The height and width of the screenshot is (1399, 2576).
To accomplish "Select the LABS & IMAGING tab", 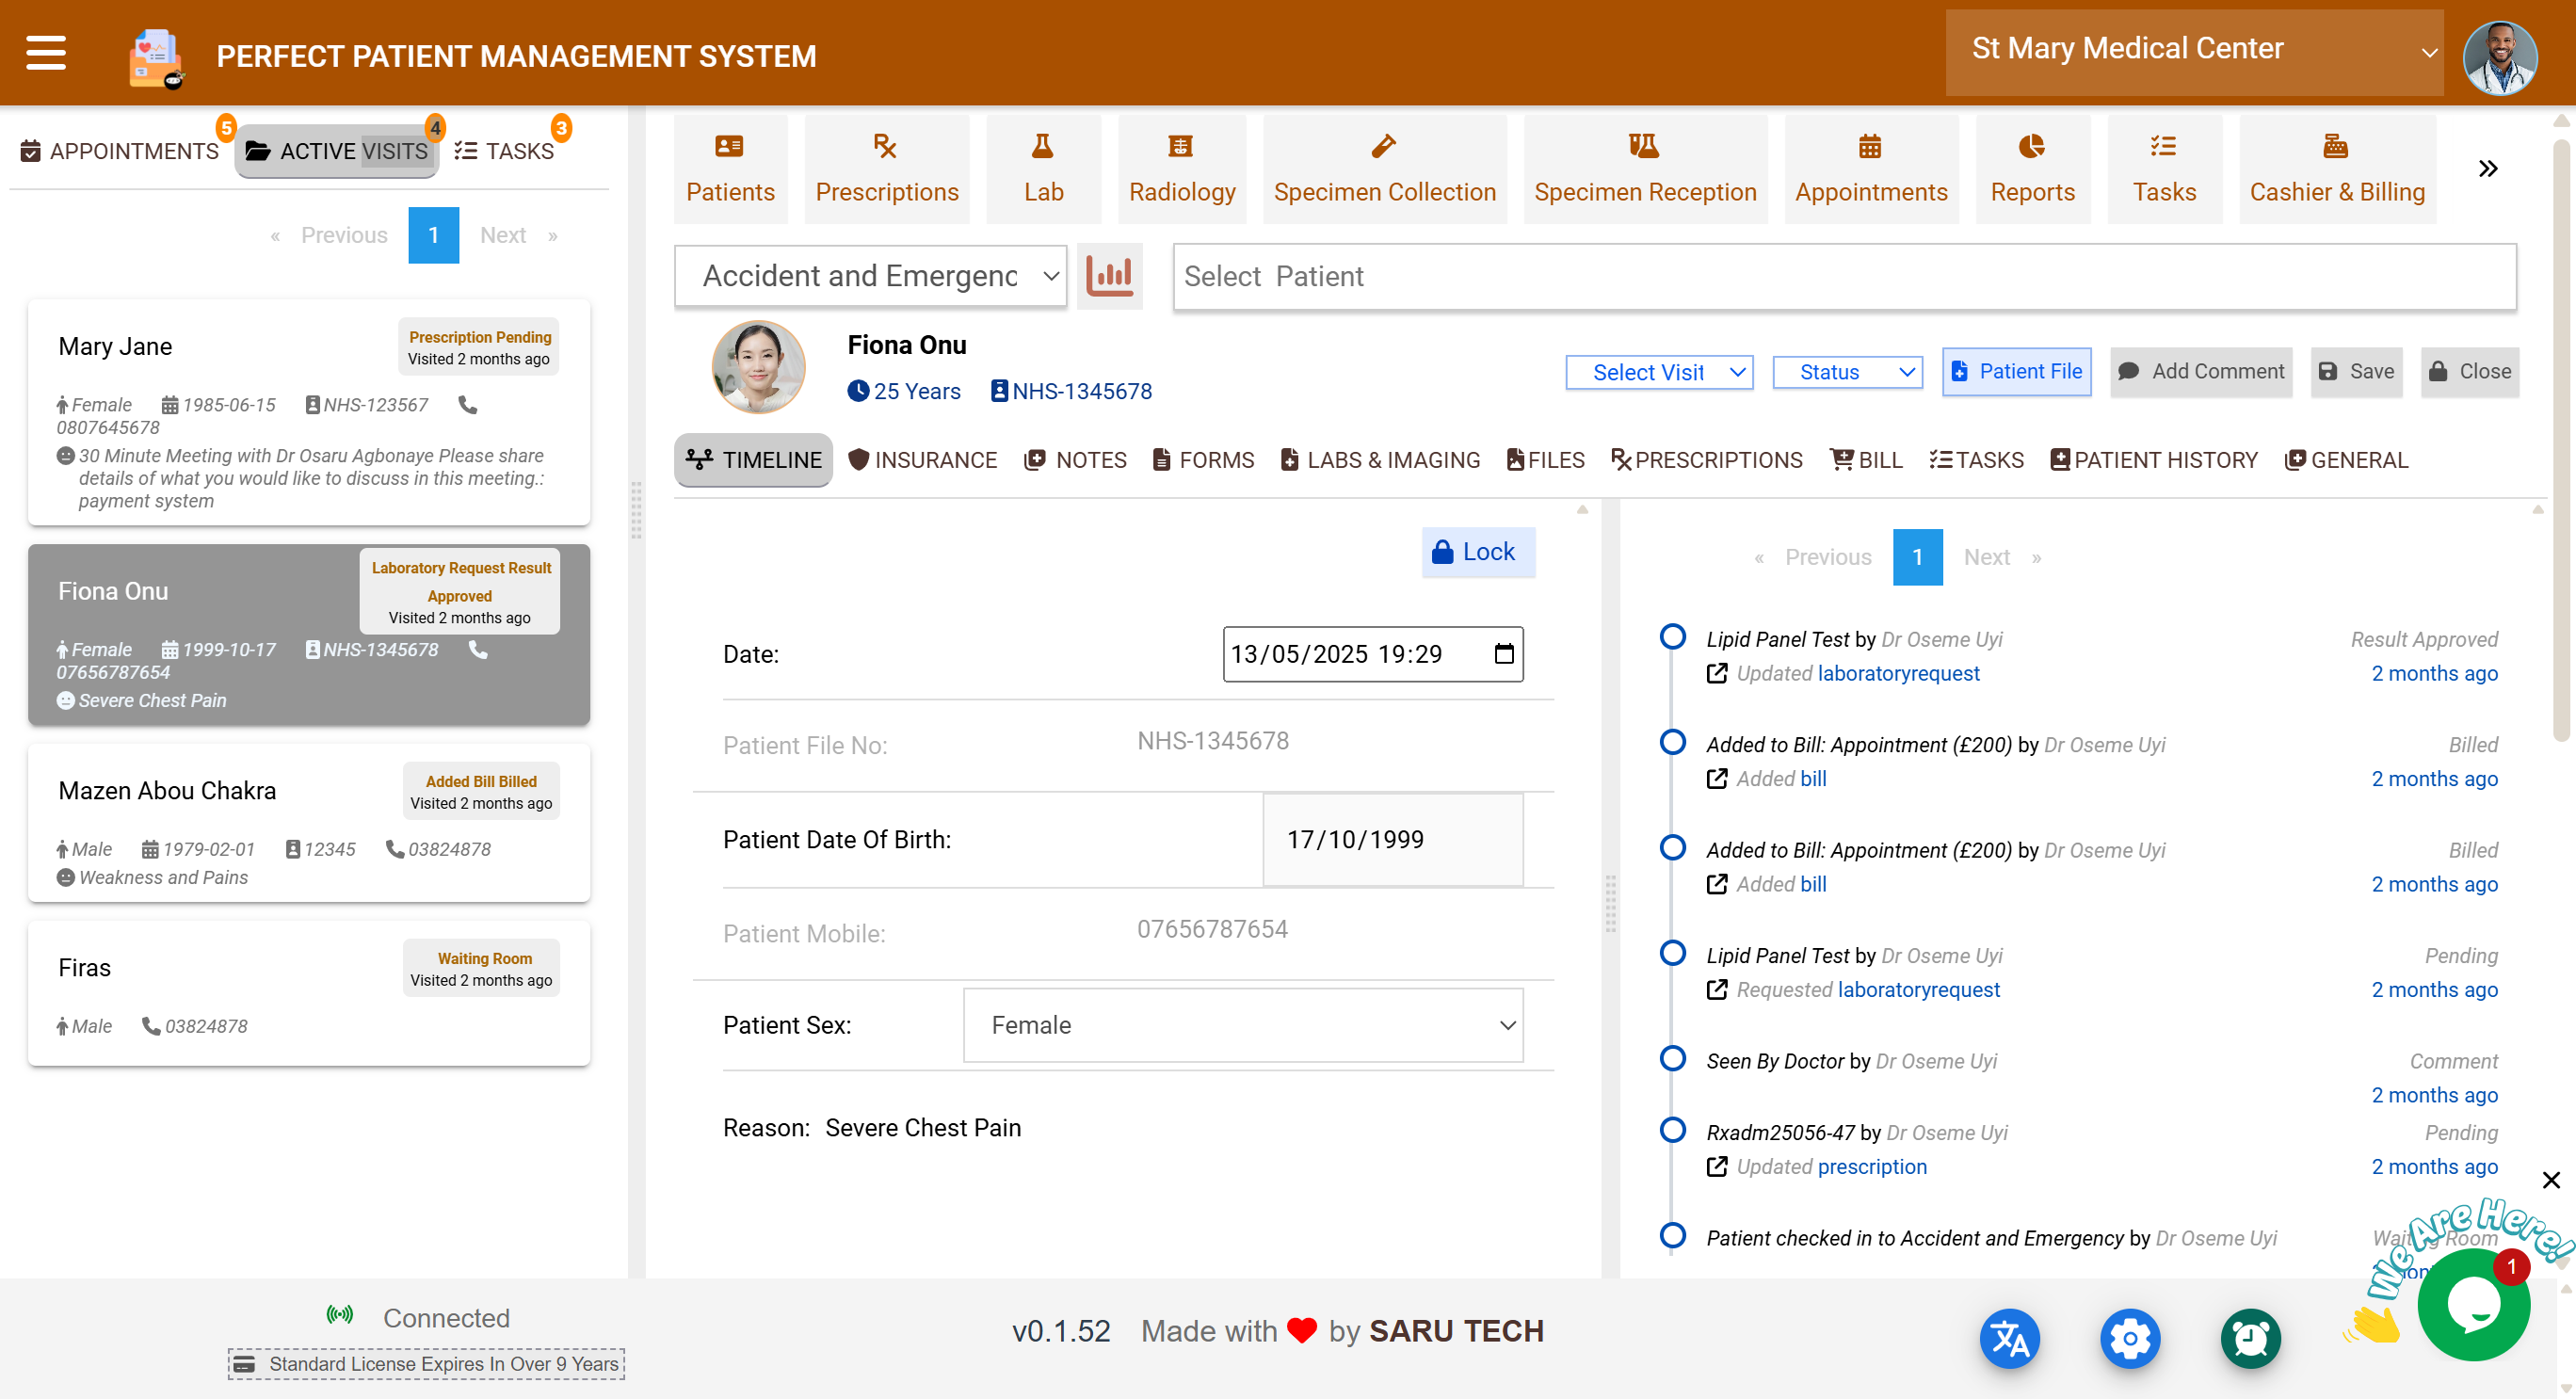I will [x=1380, y=460].
